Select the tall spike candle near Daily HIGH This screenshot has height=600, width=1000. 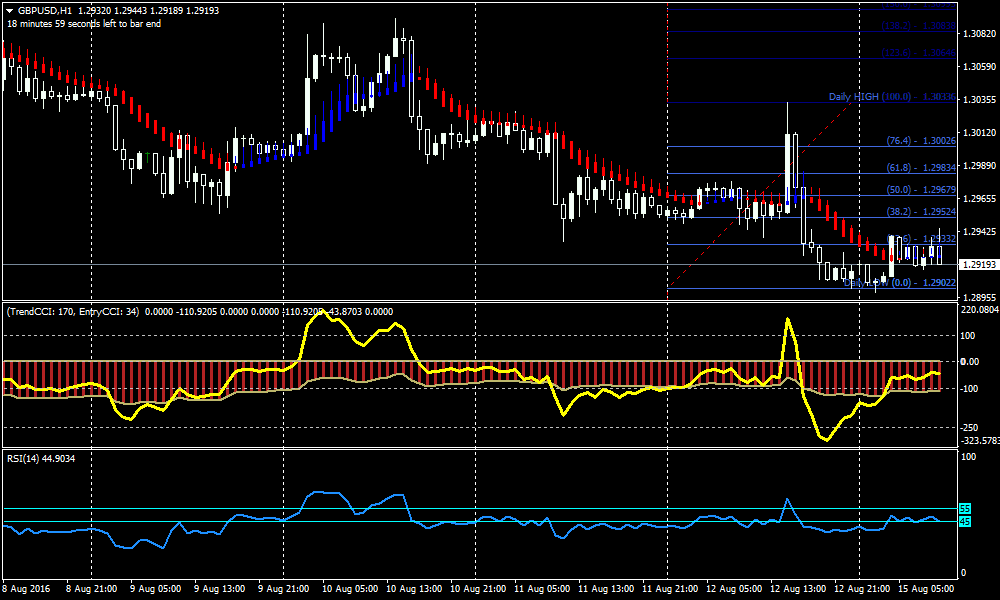pyautogui.click(x=789, y=160)
